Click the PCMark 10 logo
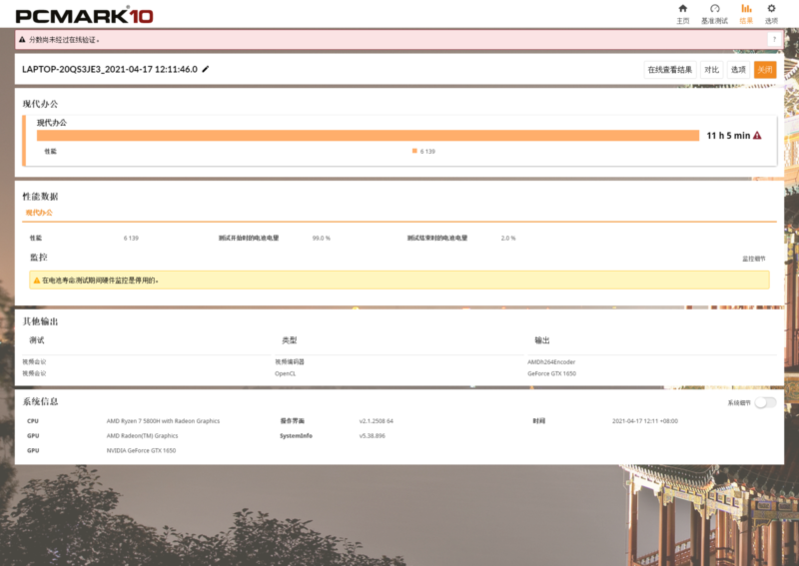Viewport: 799px width, 566px height. tap(84, 16)
